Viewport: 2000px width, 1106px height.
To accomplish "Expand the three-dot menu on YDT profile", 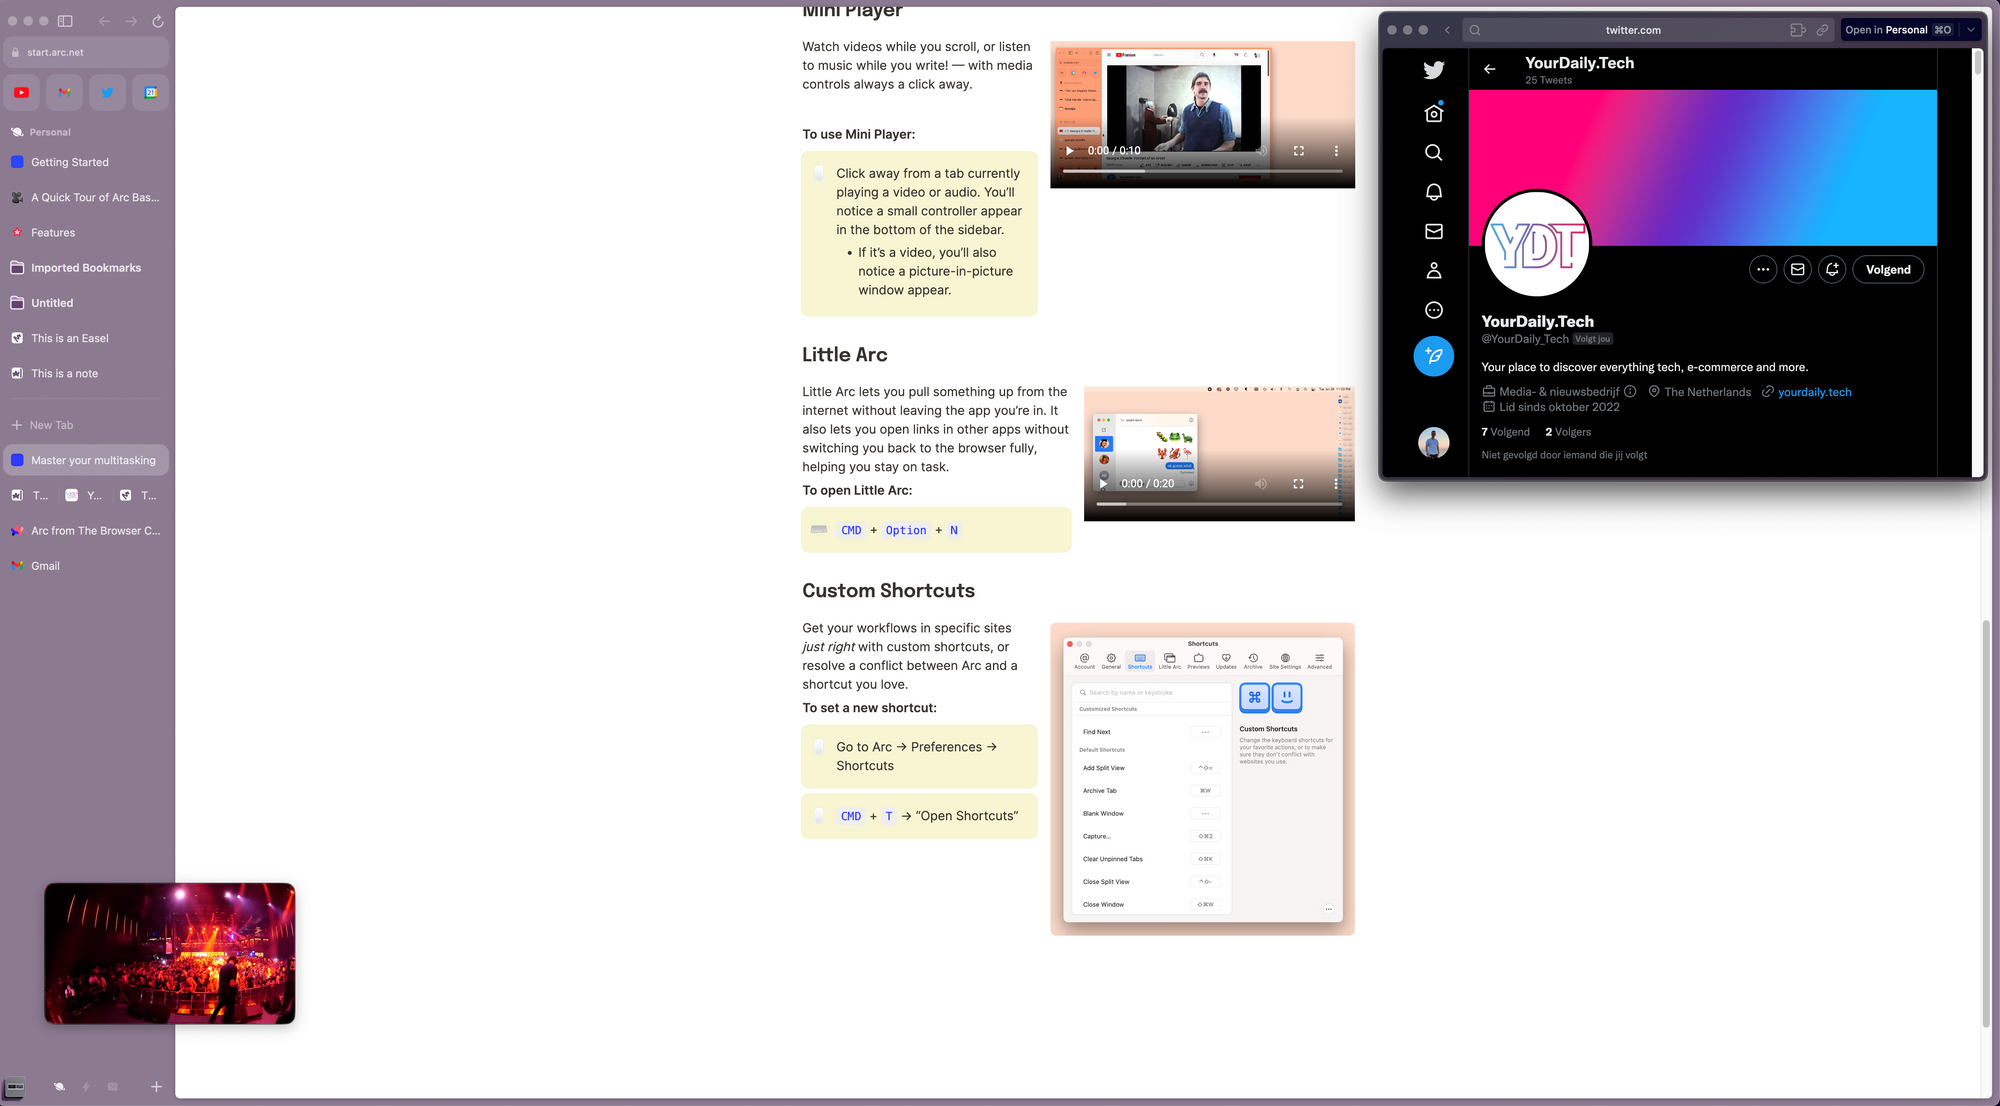I will point(1763,270).
